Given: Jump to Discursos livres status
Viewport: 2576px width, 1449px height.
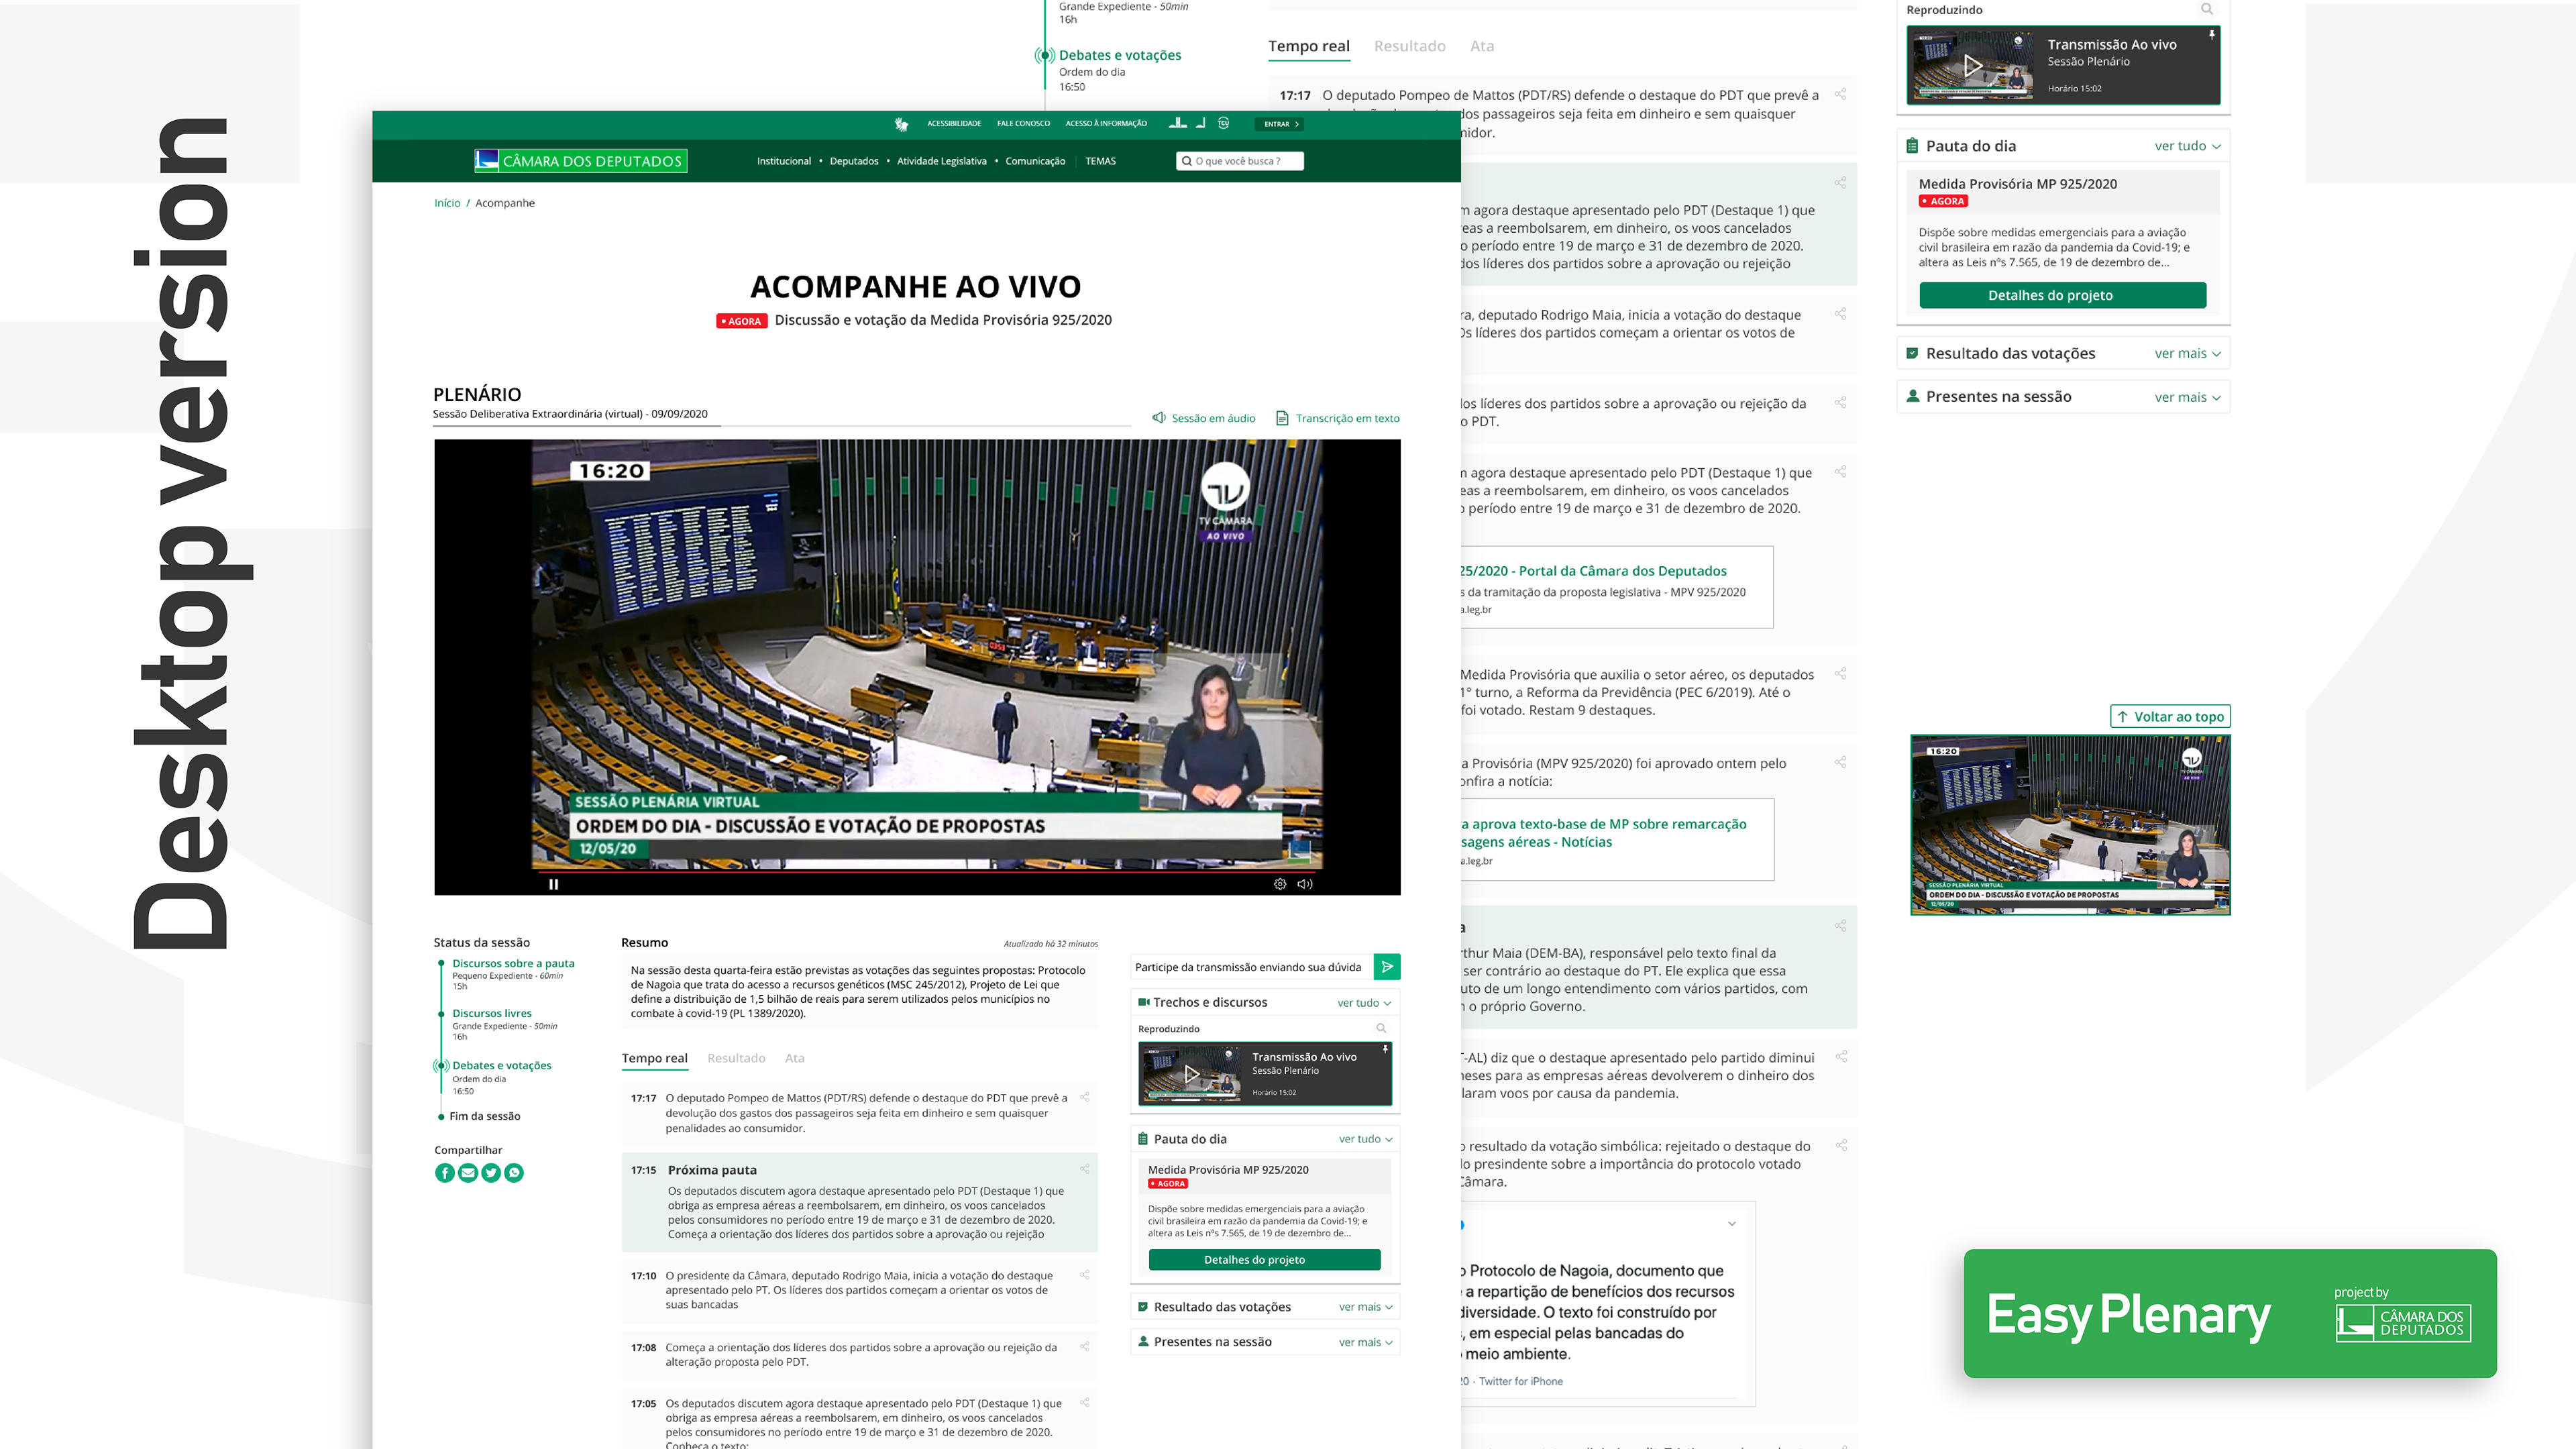Looking at the screenshot, I should 492,1014.
